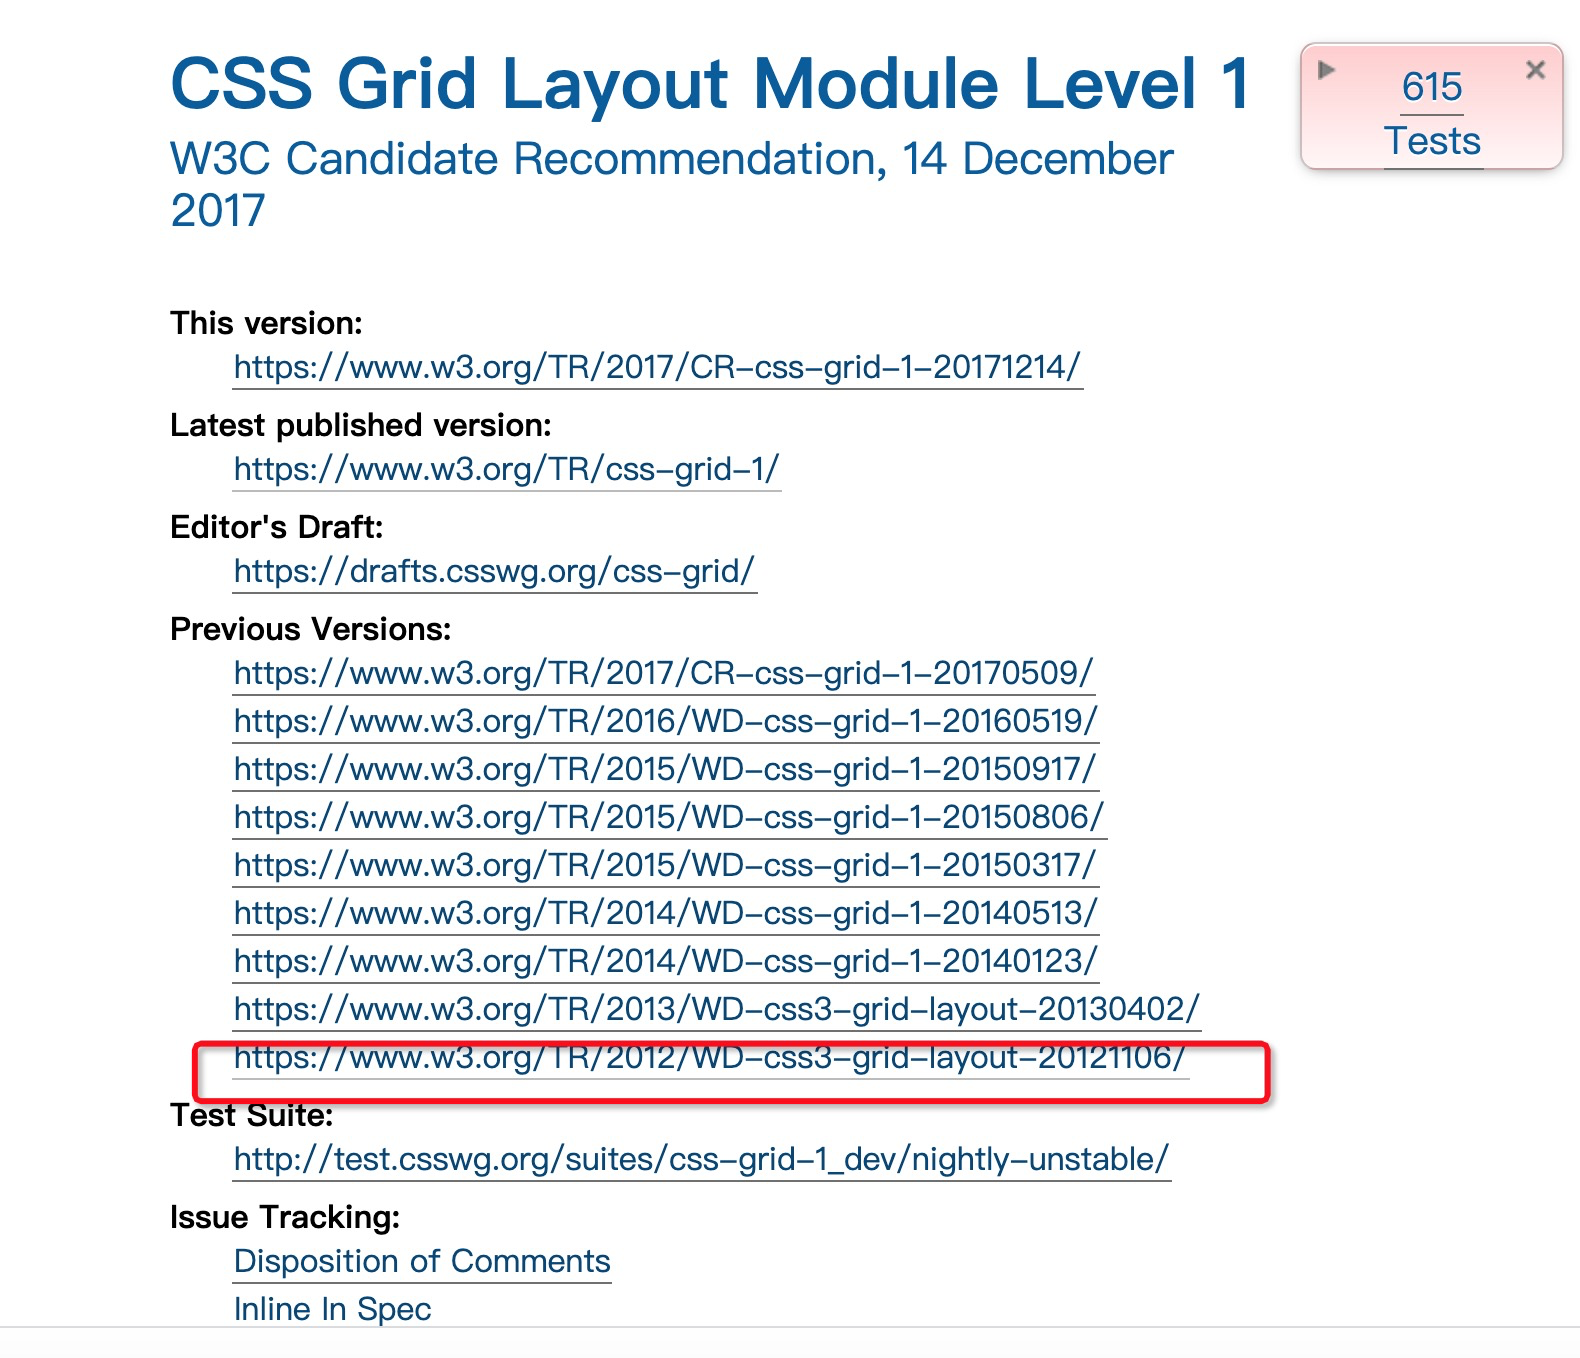Click the 'Previous Versions:' label
This screenshot has width=1580, height=1358.
311,629
